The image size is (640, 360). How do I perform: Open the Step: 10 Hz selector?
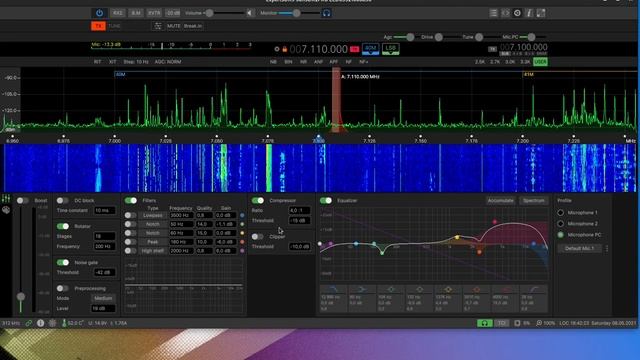click(136, 62)
